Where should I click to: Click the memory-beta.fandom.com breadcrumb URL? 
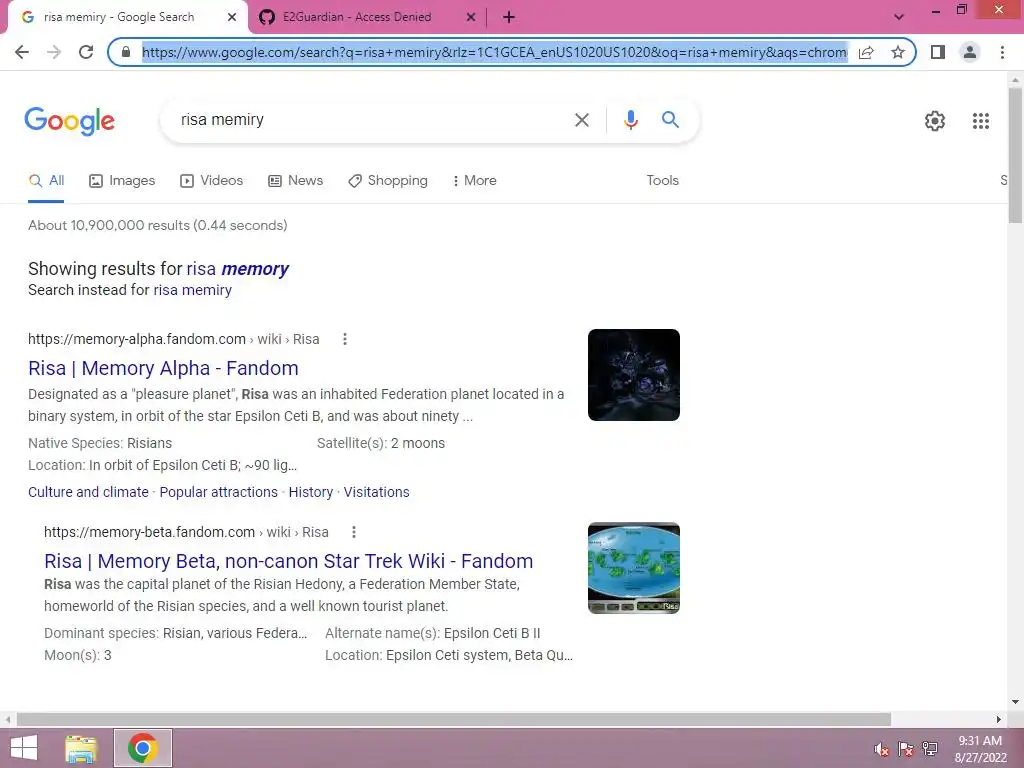pos(186,532)
